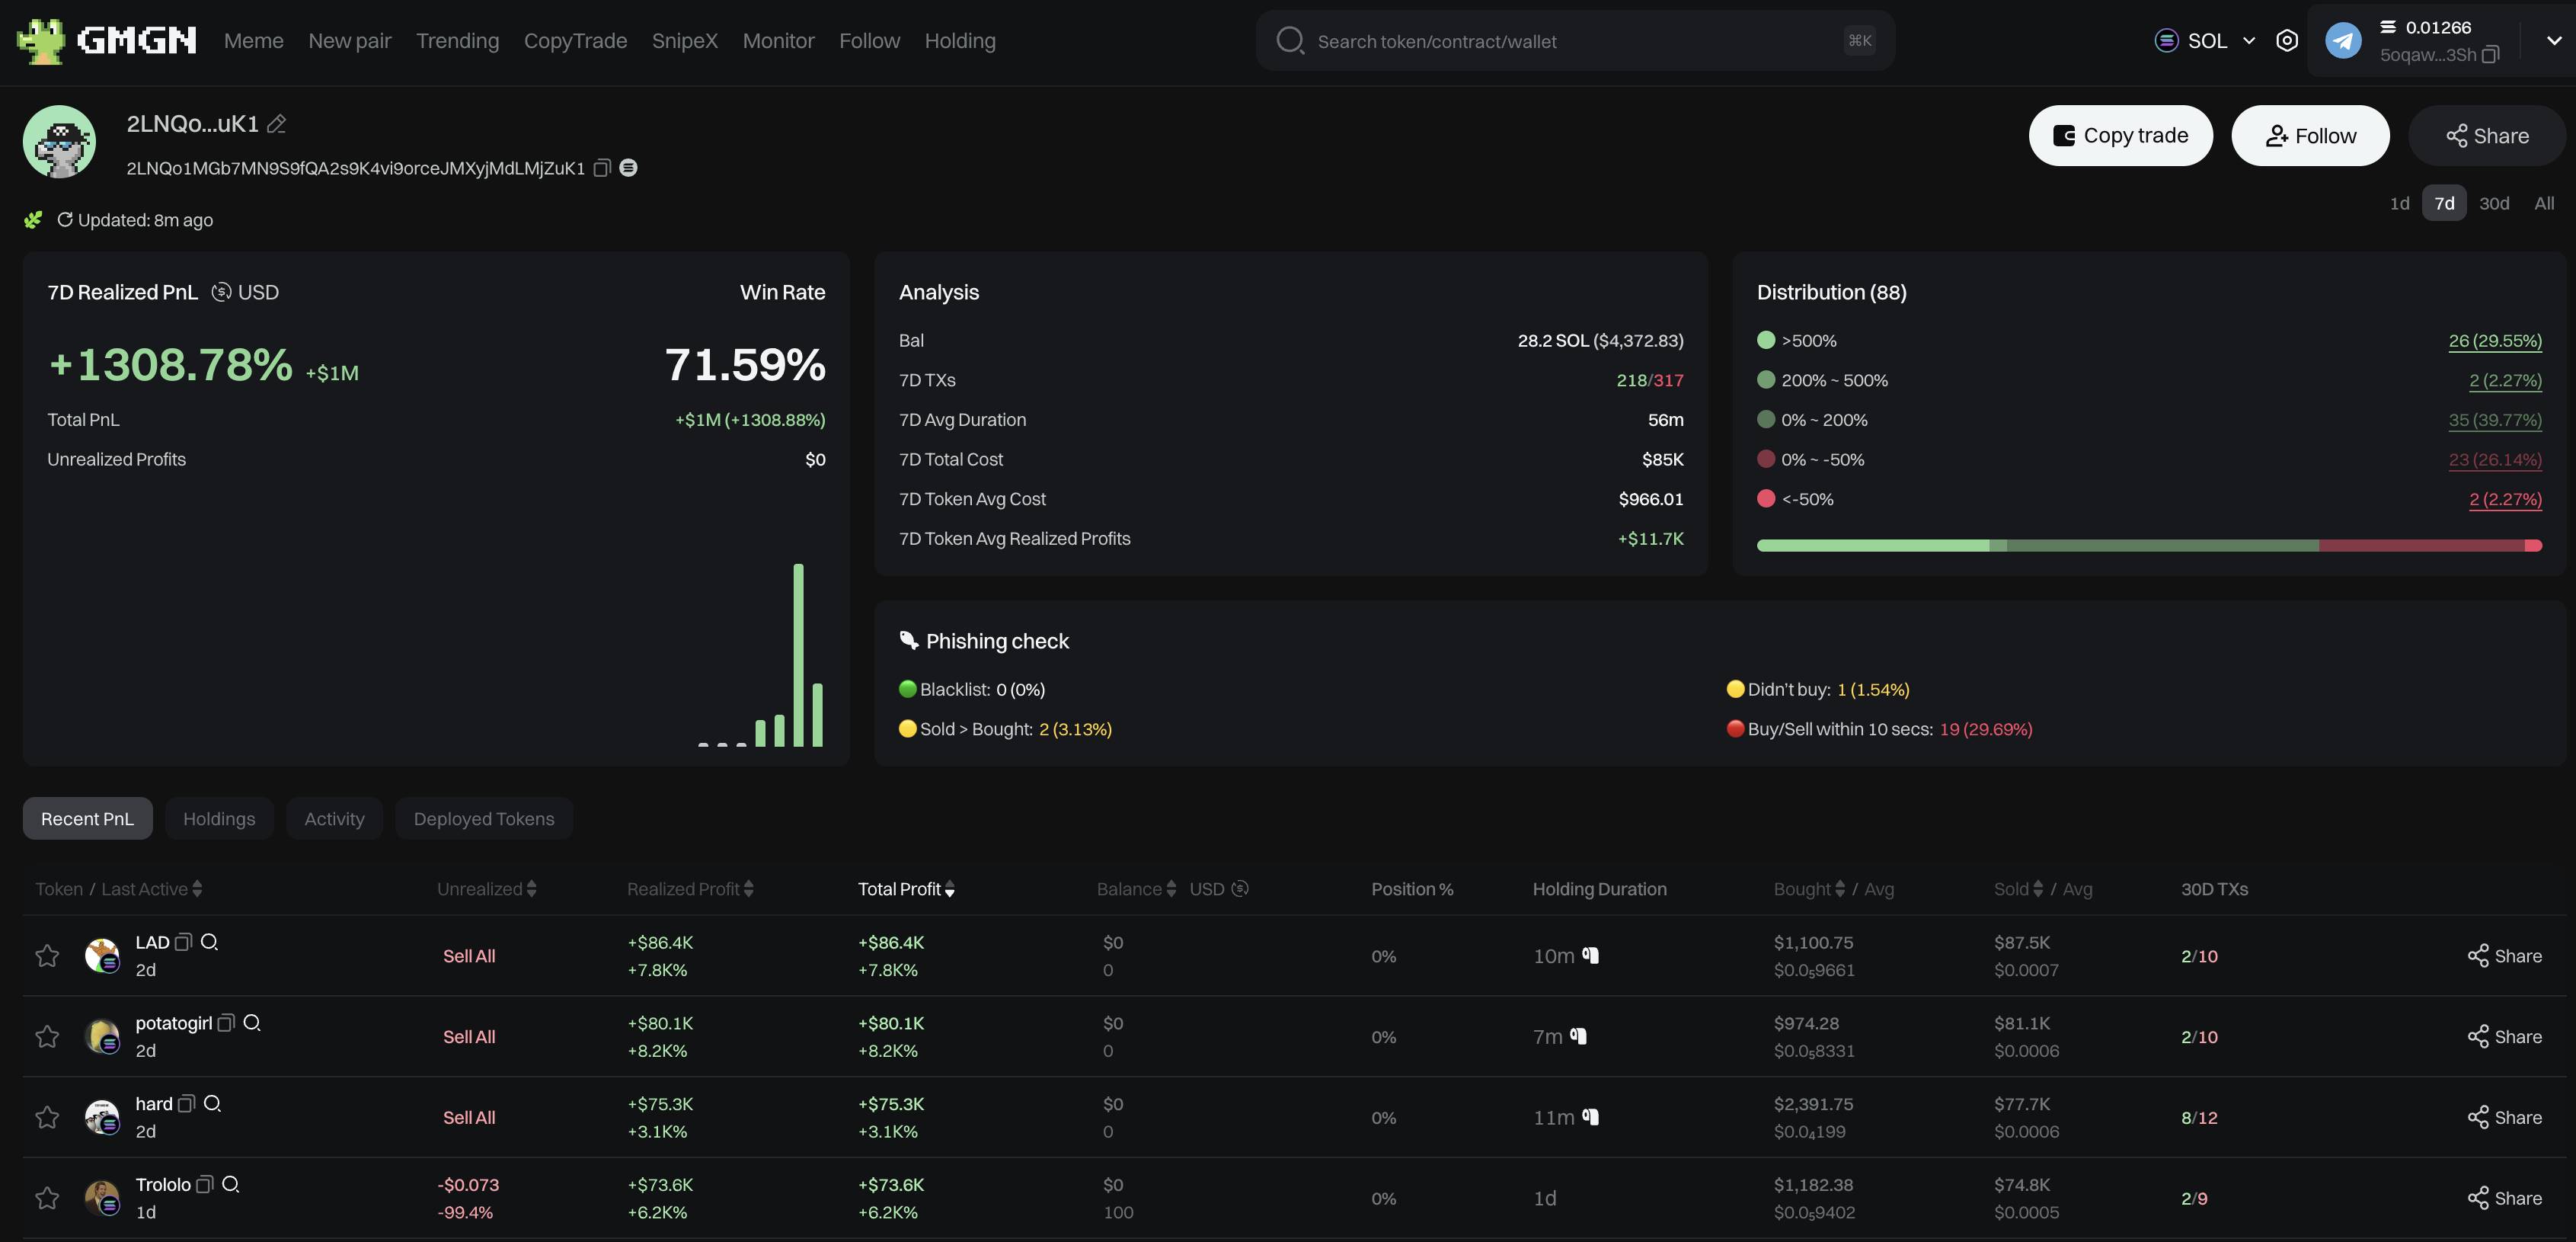Image resolution: width=2576 pixels, height=1242 pixels.
Task: Click the <-50% red swatch
Action: 1766,499
